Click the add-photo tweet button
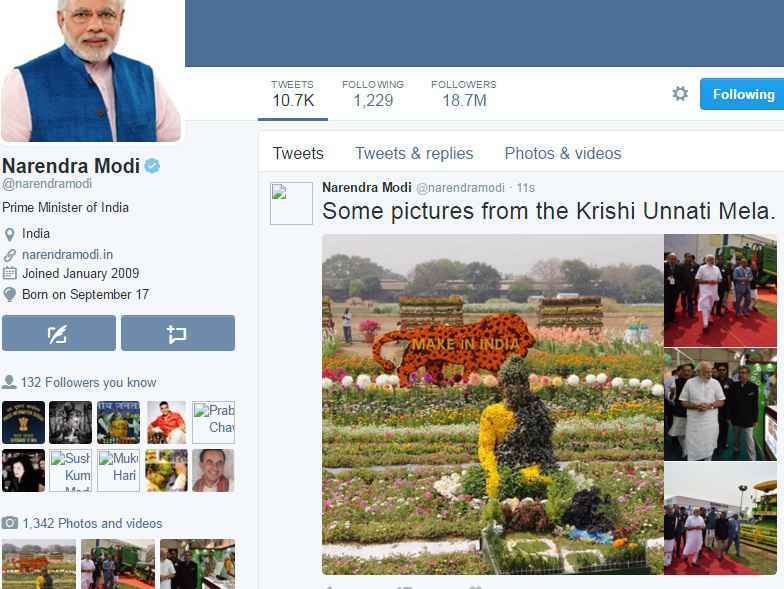Image resolution: width=784 pixels, height=589 pixels. coord(178,333)
